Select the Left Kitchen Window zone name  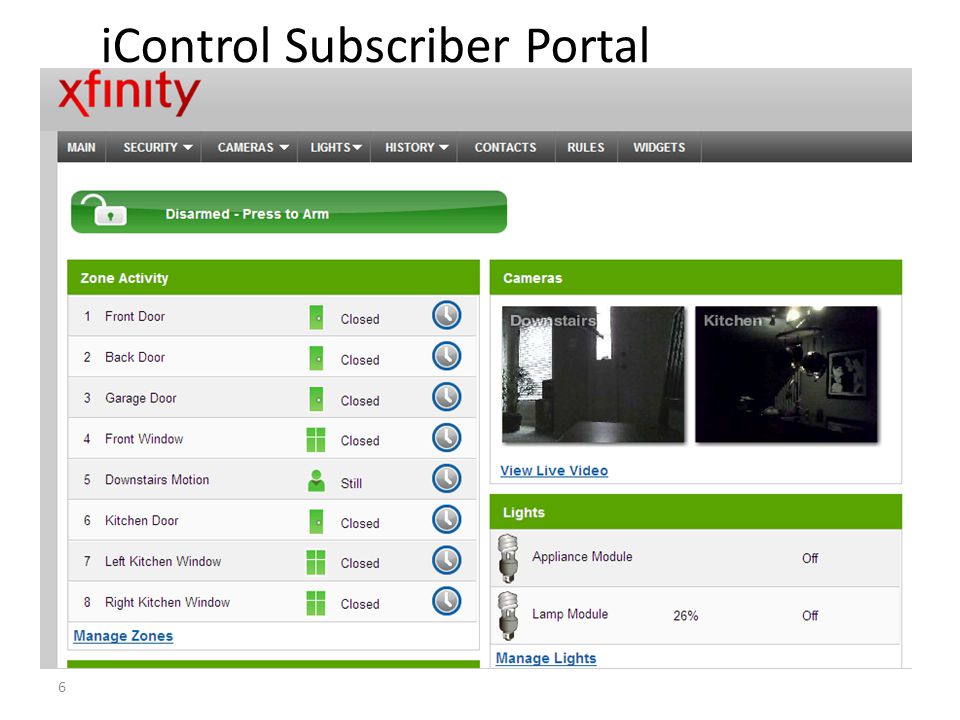click(163, 561)
